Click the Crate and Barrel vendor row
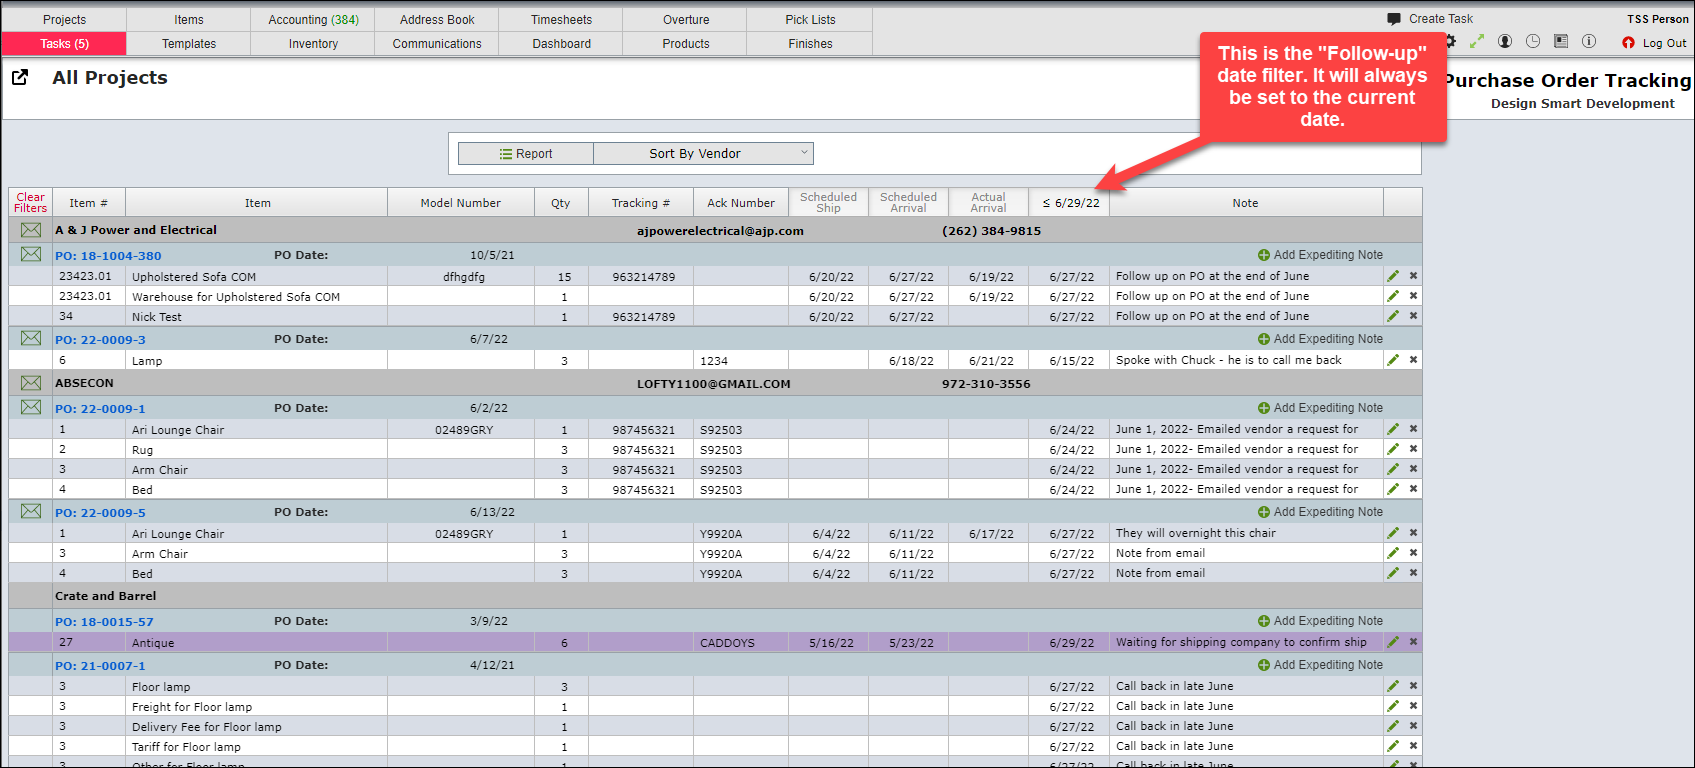This screenshot has height=768, width=1695. tap(715, 596)
